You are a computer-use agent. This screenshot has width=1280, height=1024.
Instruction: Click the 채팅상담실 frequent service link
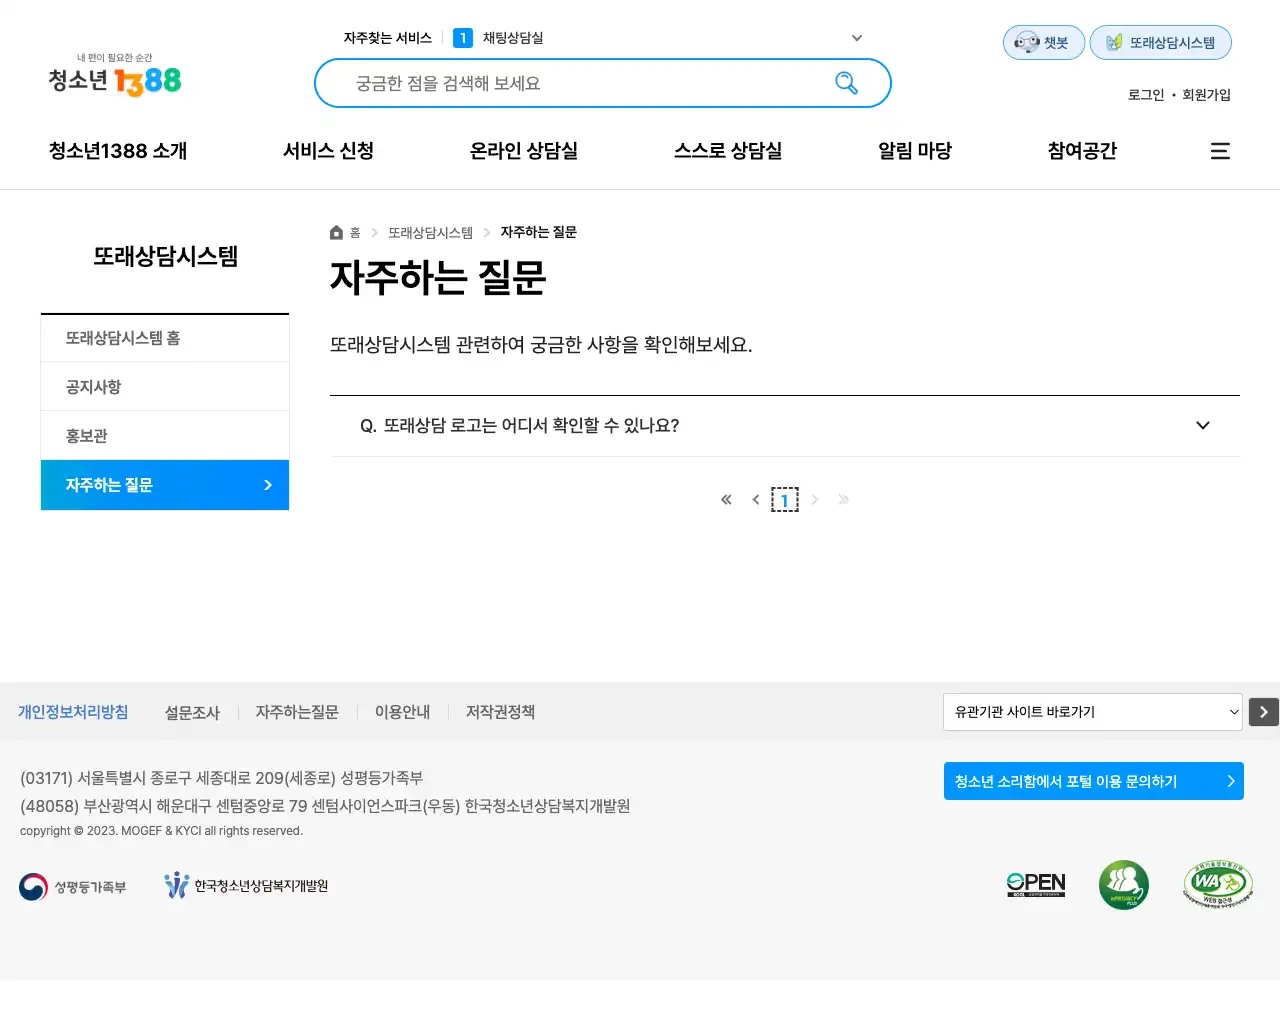coord(513,38)
